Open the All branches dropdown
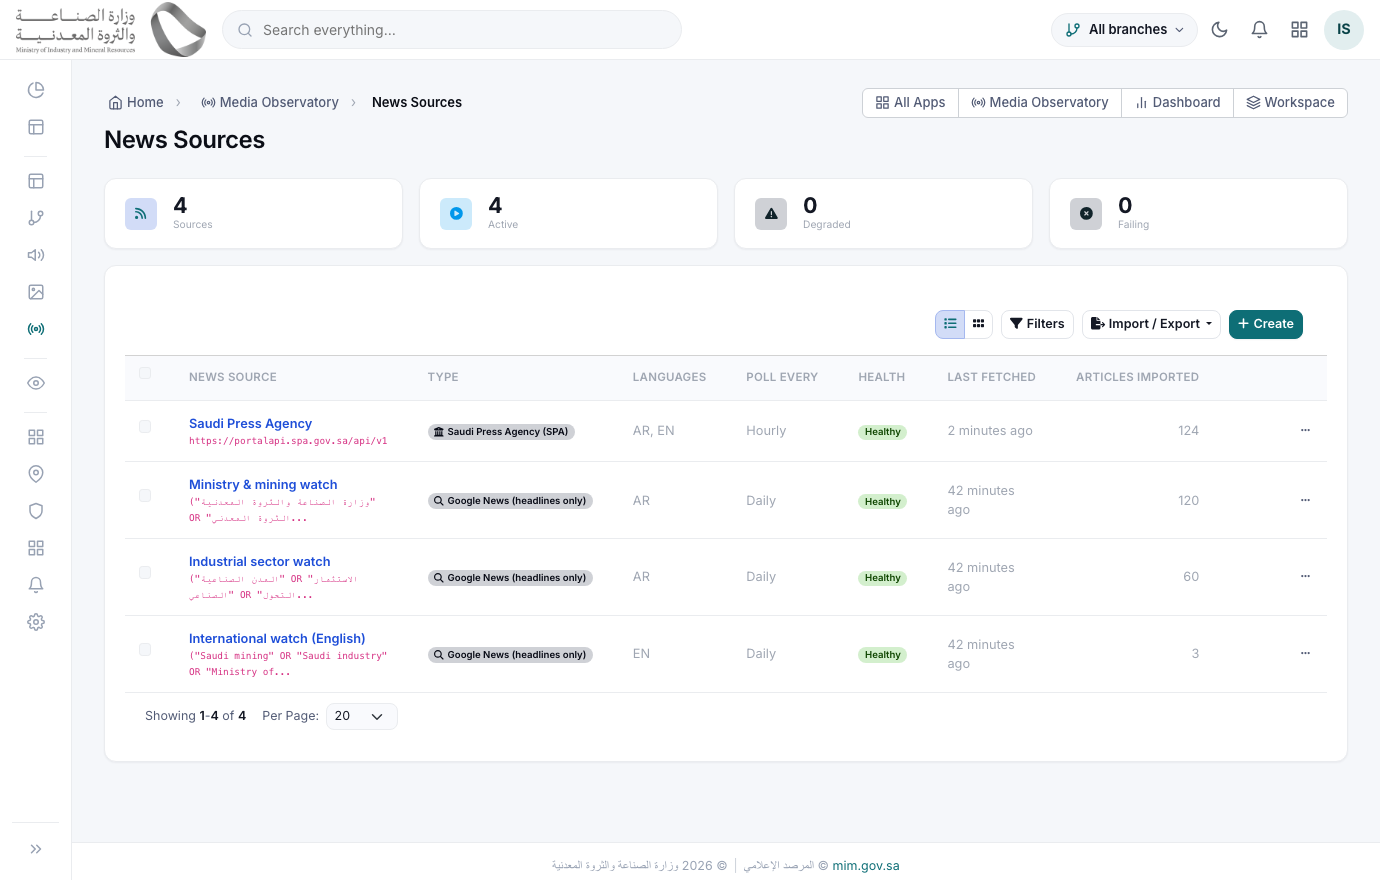 coord(1124,30)
